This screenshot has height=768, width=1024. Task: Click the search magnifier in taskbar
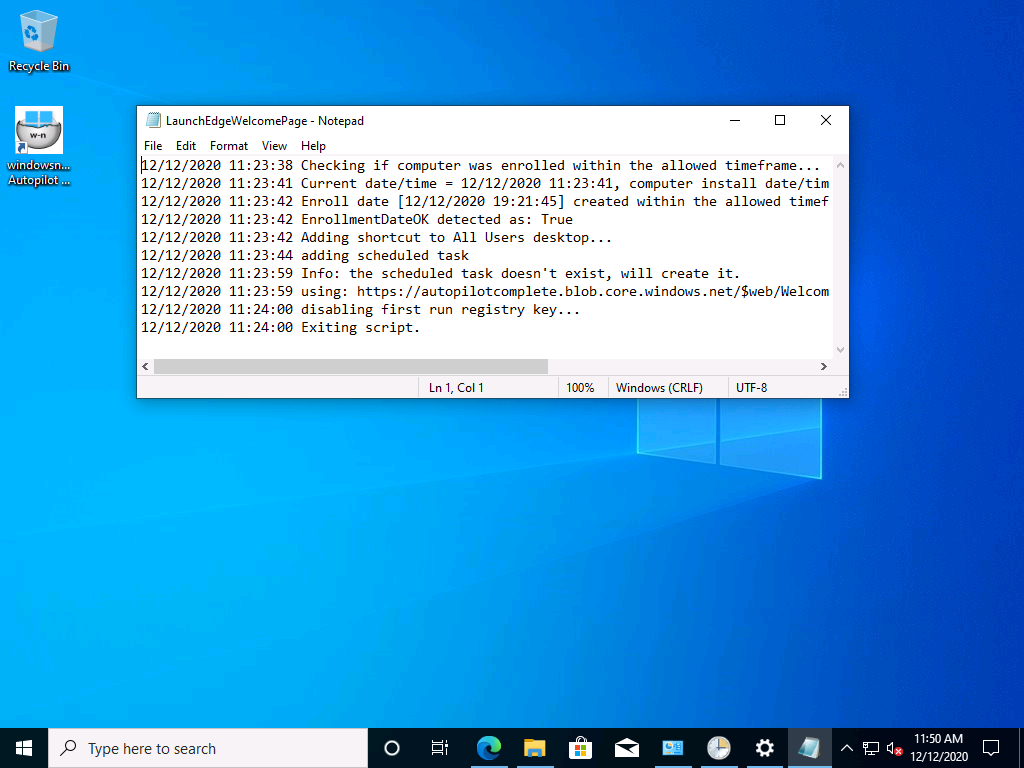point(68,748)
